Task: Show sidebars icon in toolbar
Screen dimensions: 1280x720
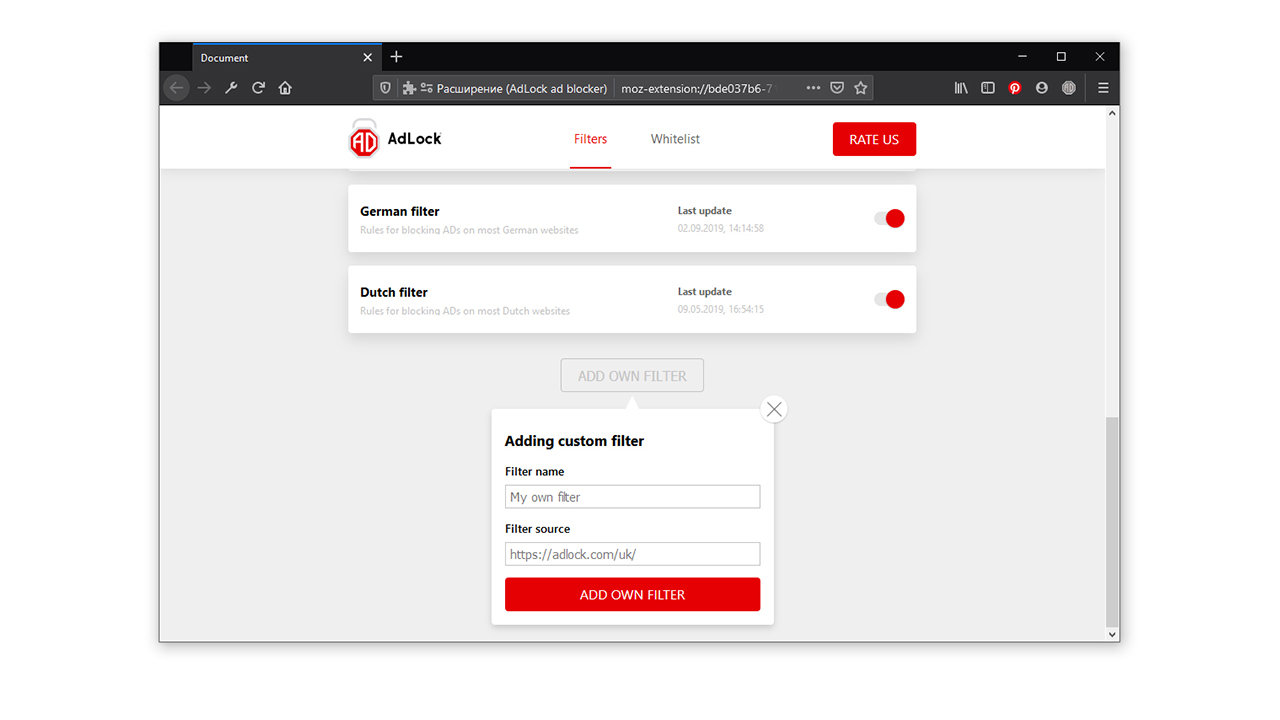Action: click(988, 88)
